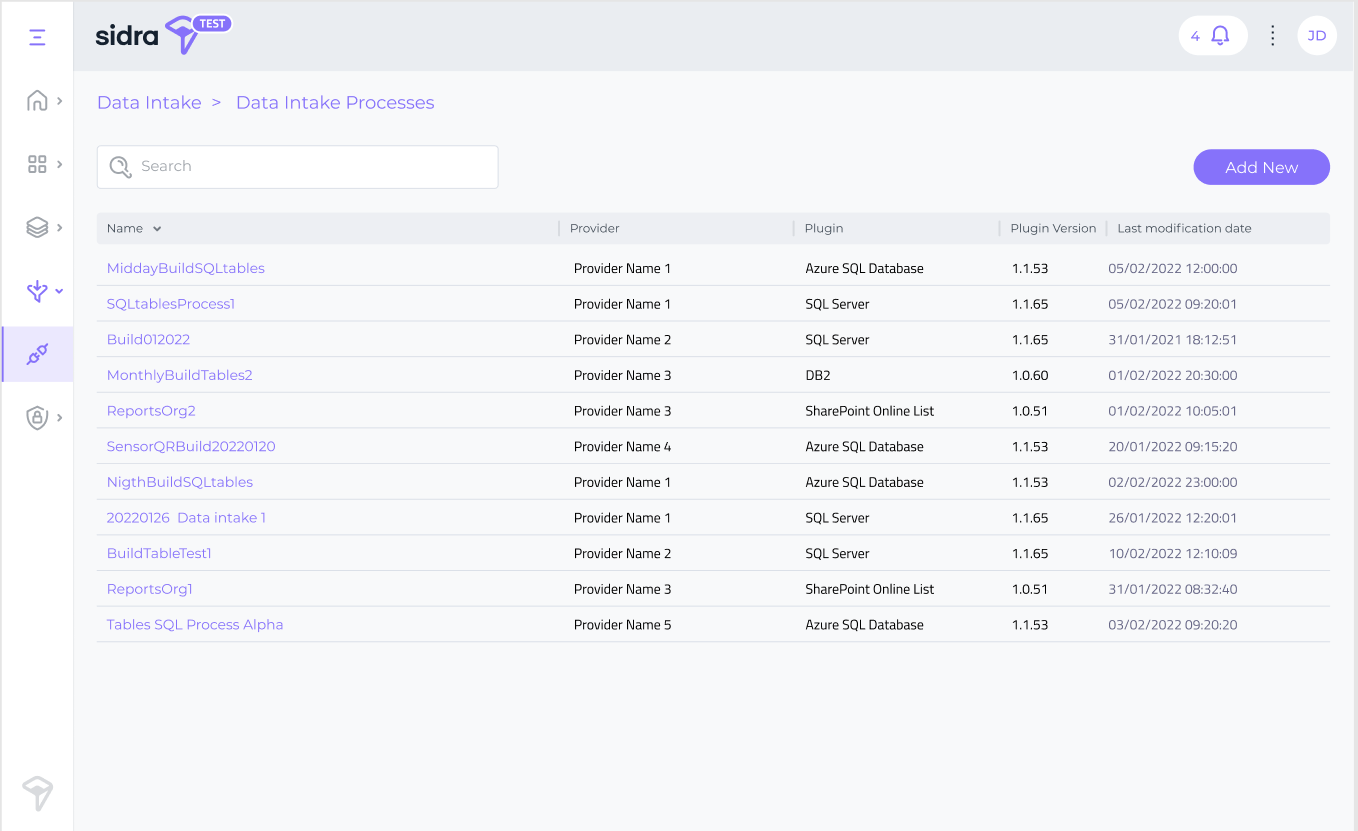
Task: Click the JD user avatar
Action: (x=1316, y=36)
